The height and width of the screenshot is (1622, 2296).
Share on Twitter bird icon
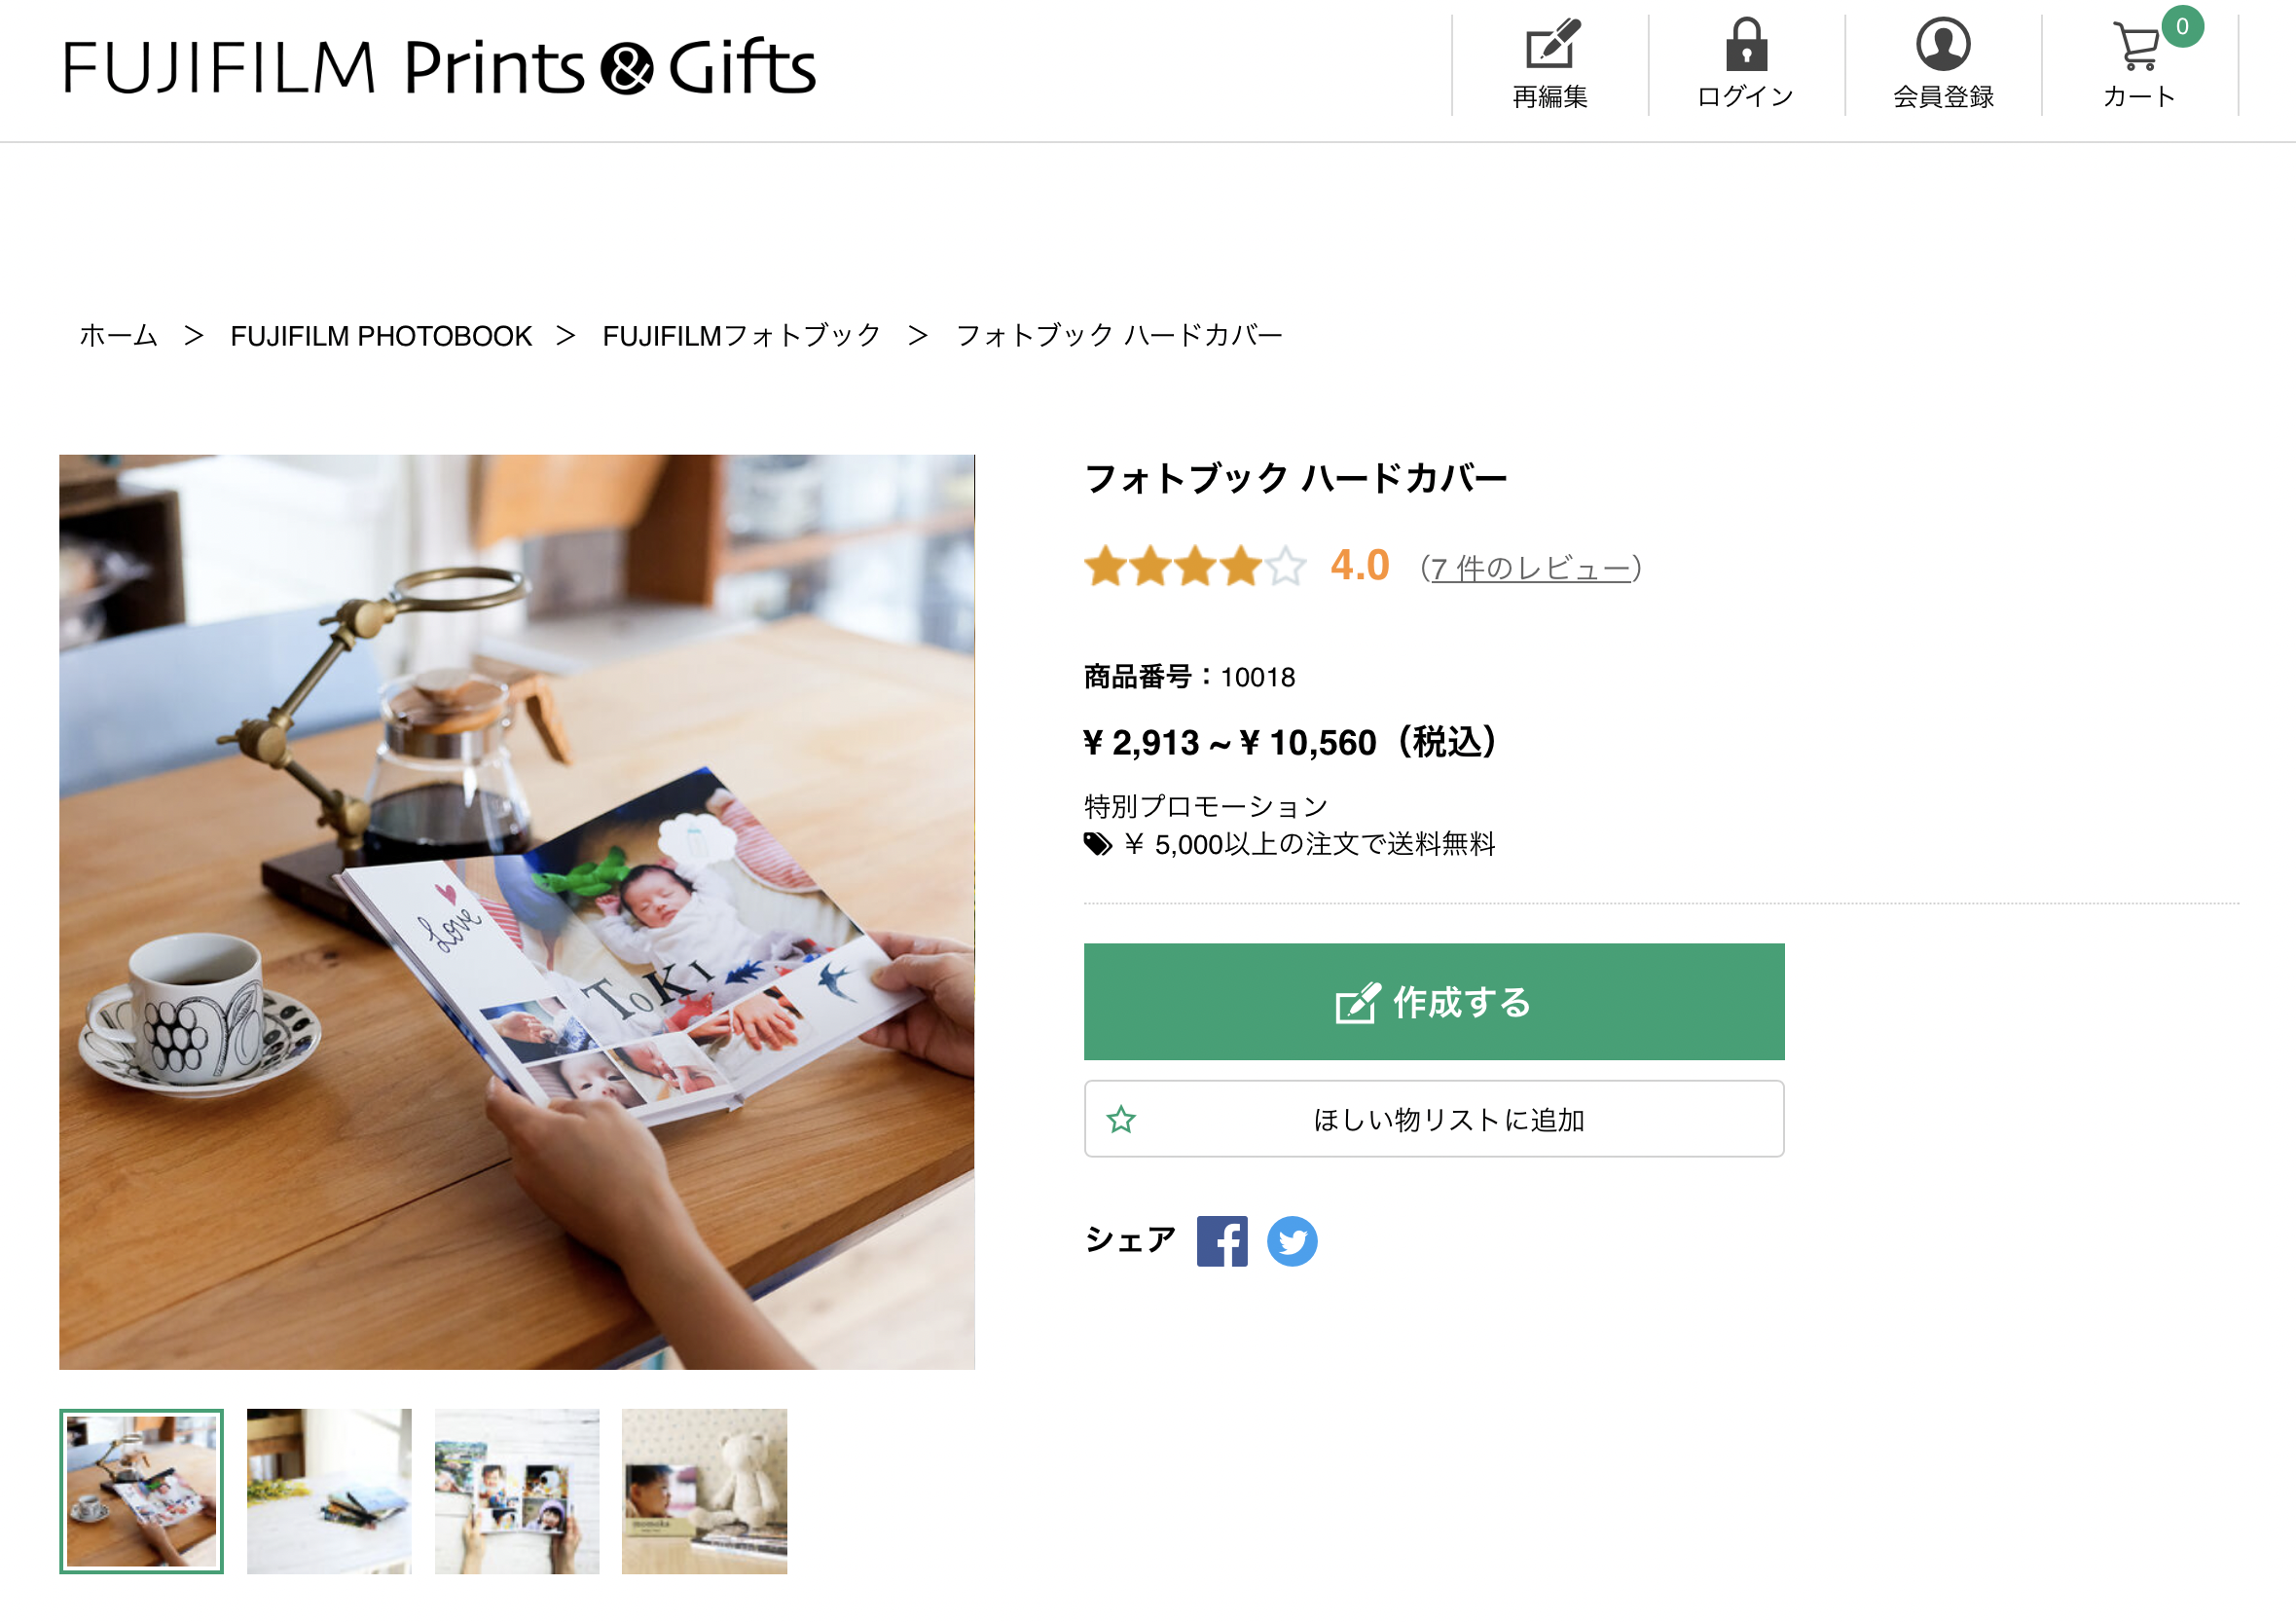point(1292,1241)
